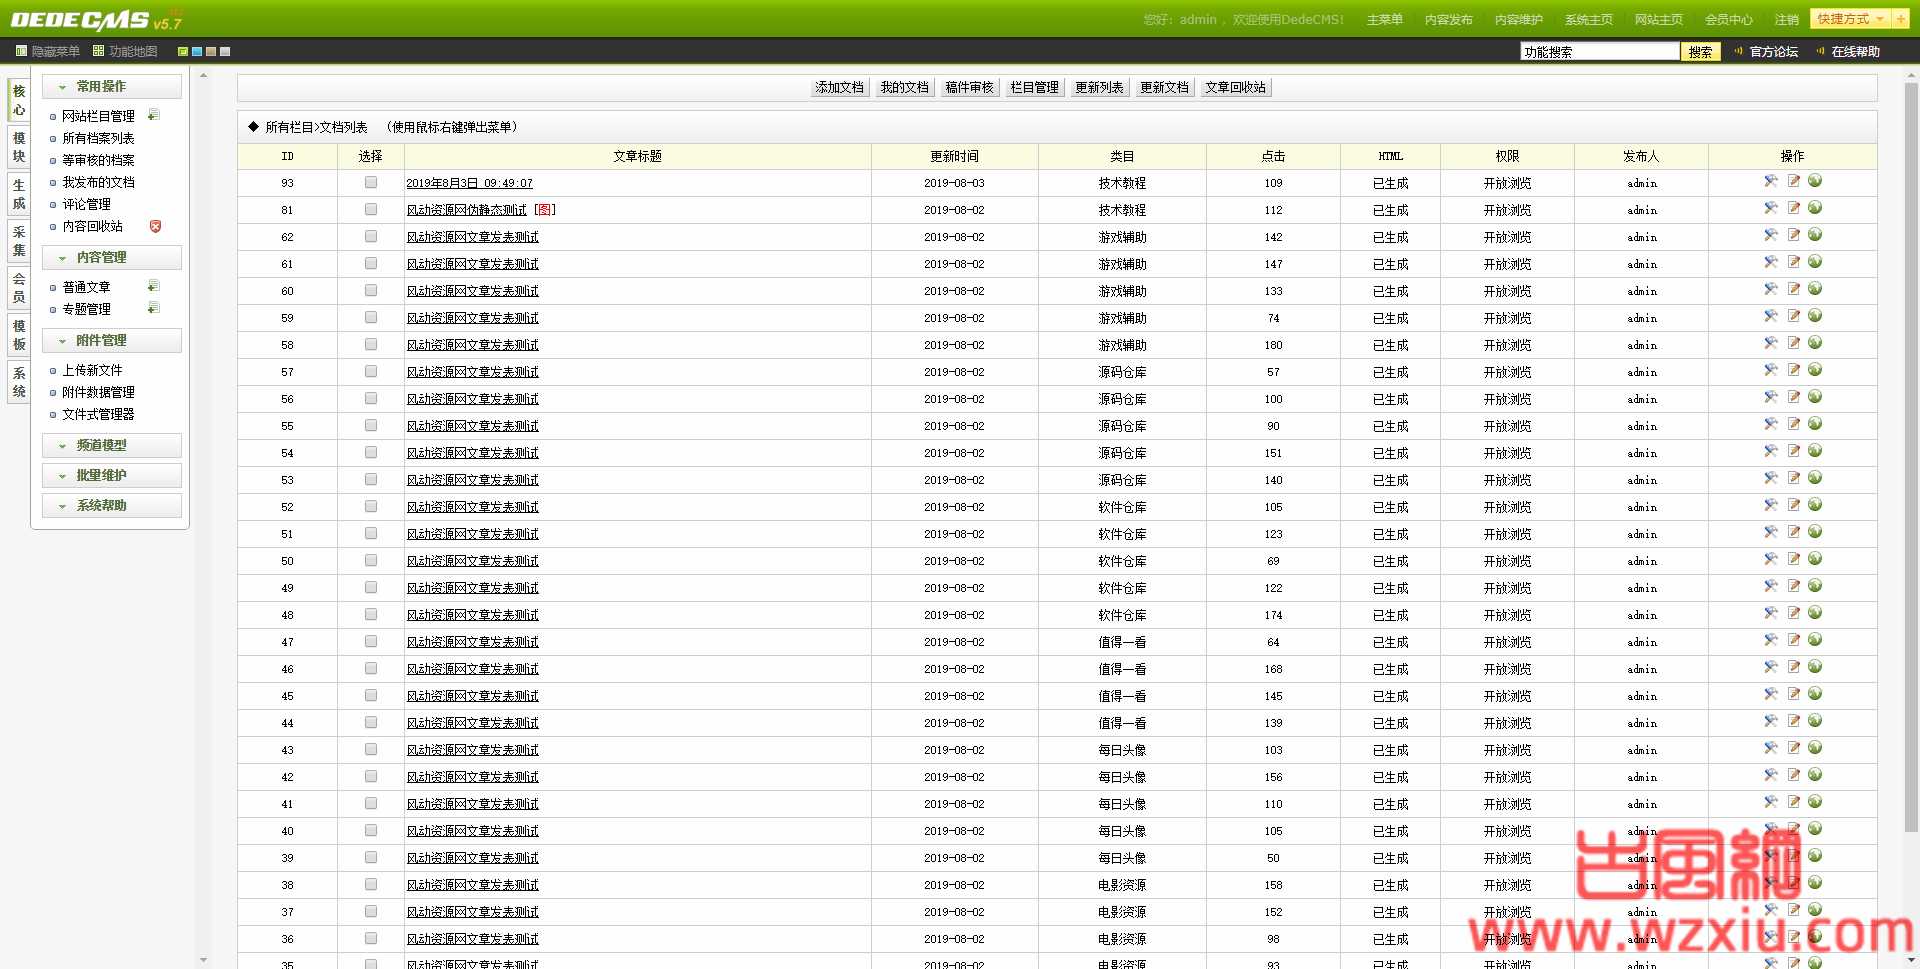Select the checkbox in row ID 36
Screen dimensions: 1920x969
[371, 938]
